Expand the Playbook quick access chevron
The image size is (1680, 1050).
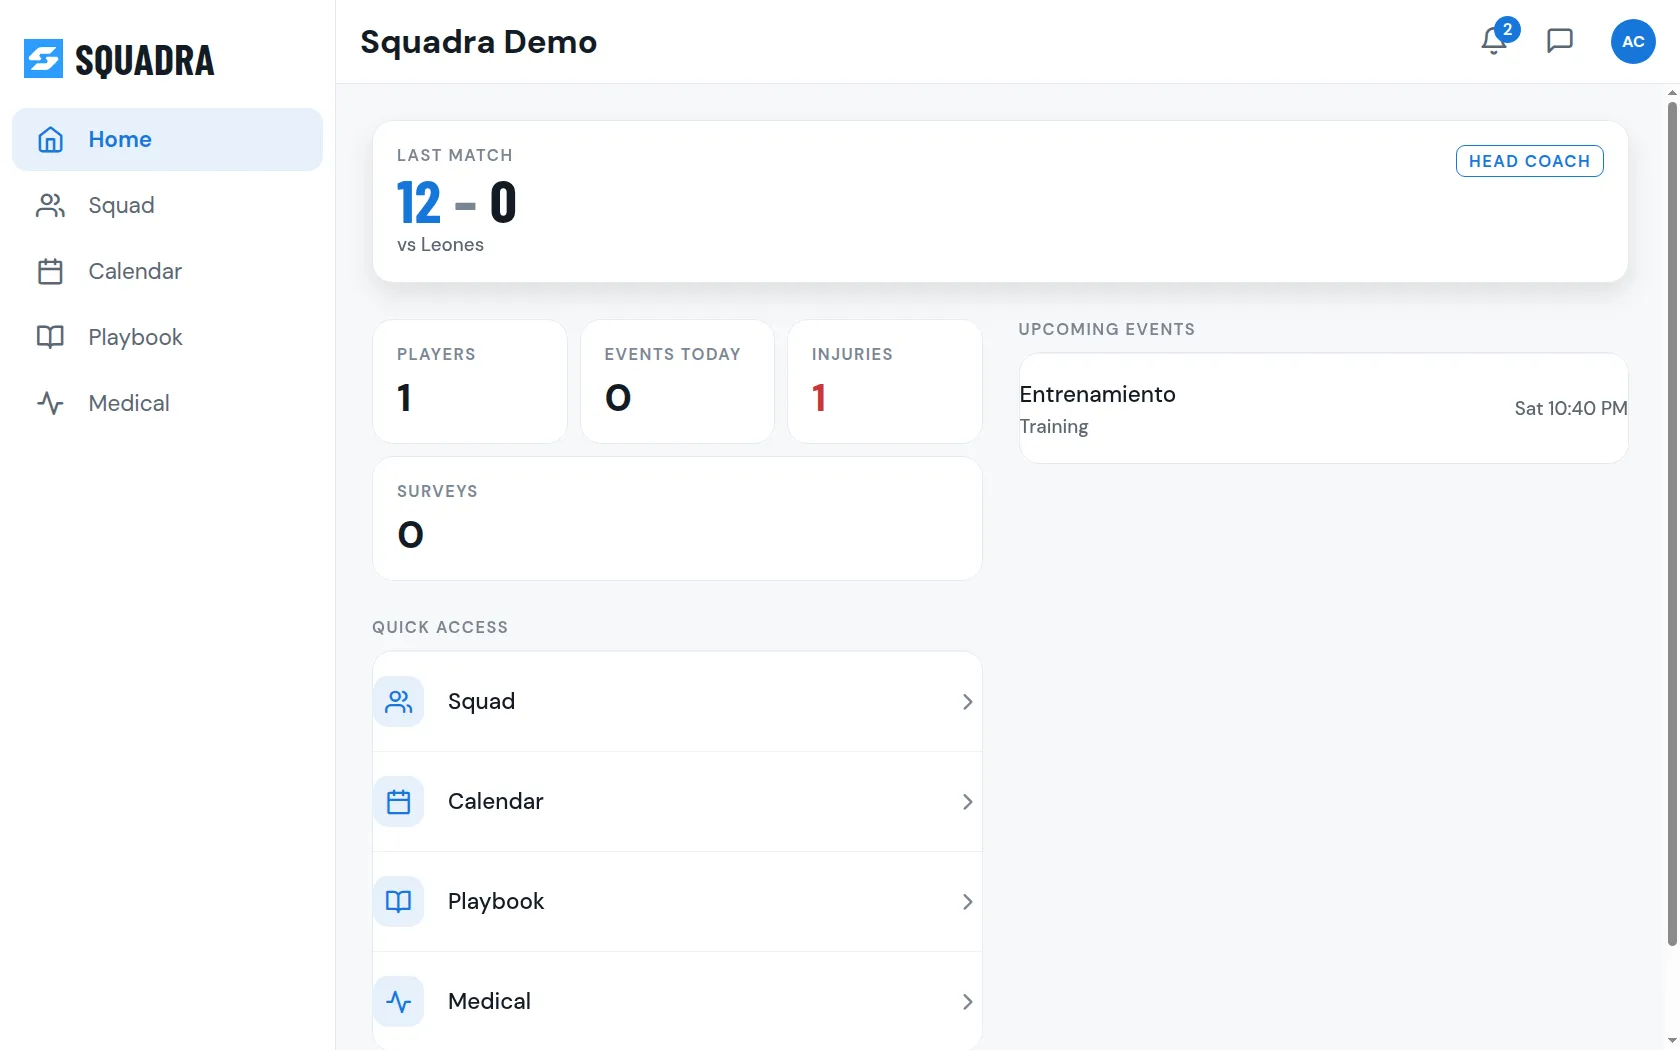pyautogui.click(x=967, y=901)
